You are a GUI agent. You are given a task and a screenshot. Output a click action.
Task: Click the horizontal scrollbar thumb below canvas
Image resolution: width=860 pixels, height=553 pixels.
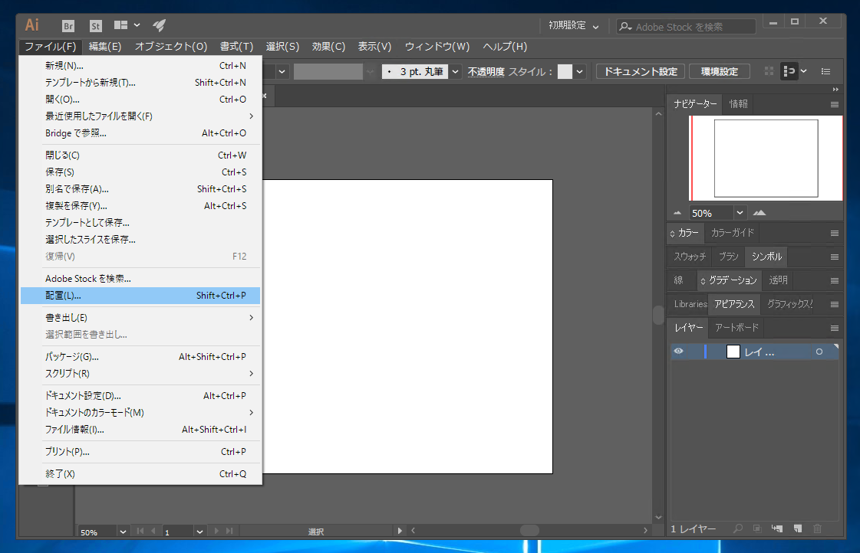(529, 530)
